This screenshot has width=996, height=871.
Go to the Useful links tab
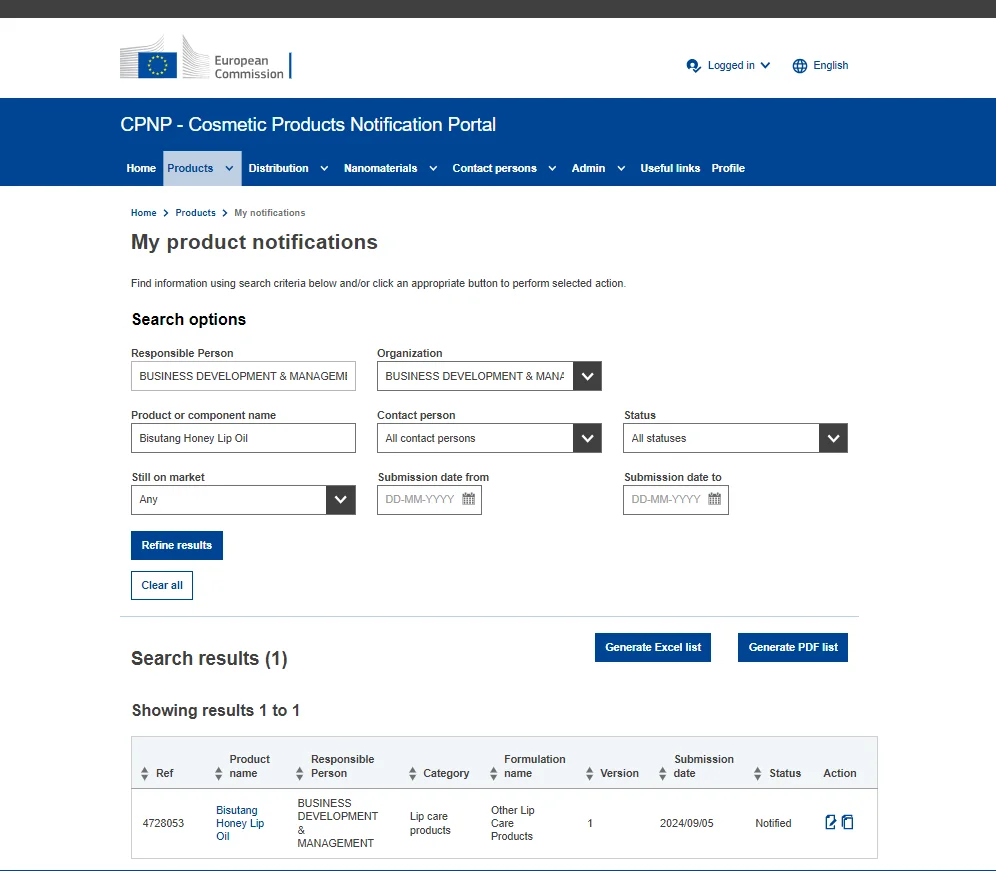[670, 168]
